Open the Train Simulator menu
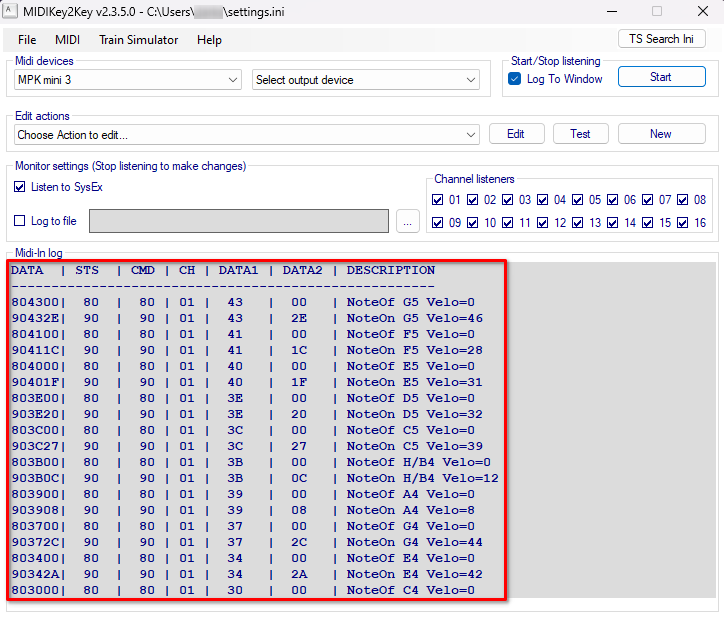 point(139,40)
